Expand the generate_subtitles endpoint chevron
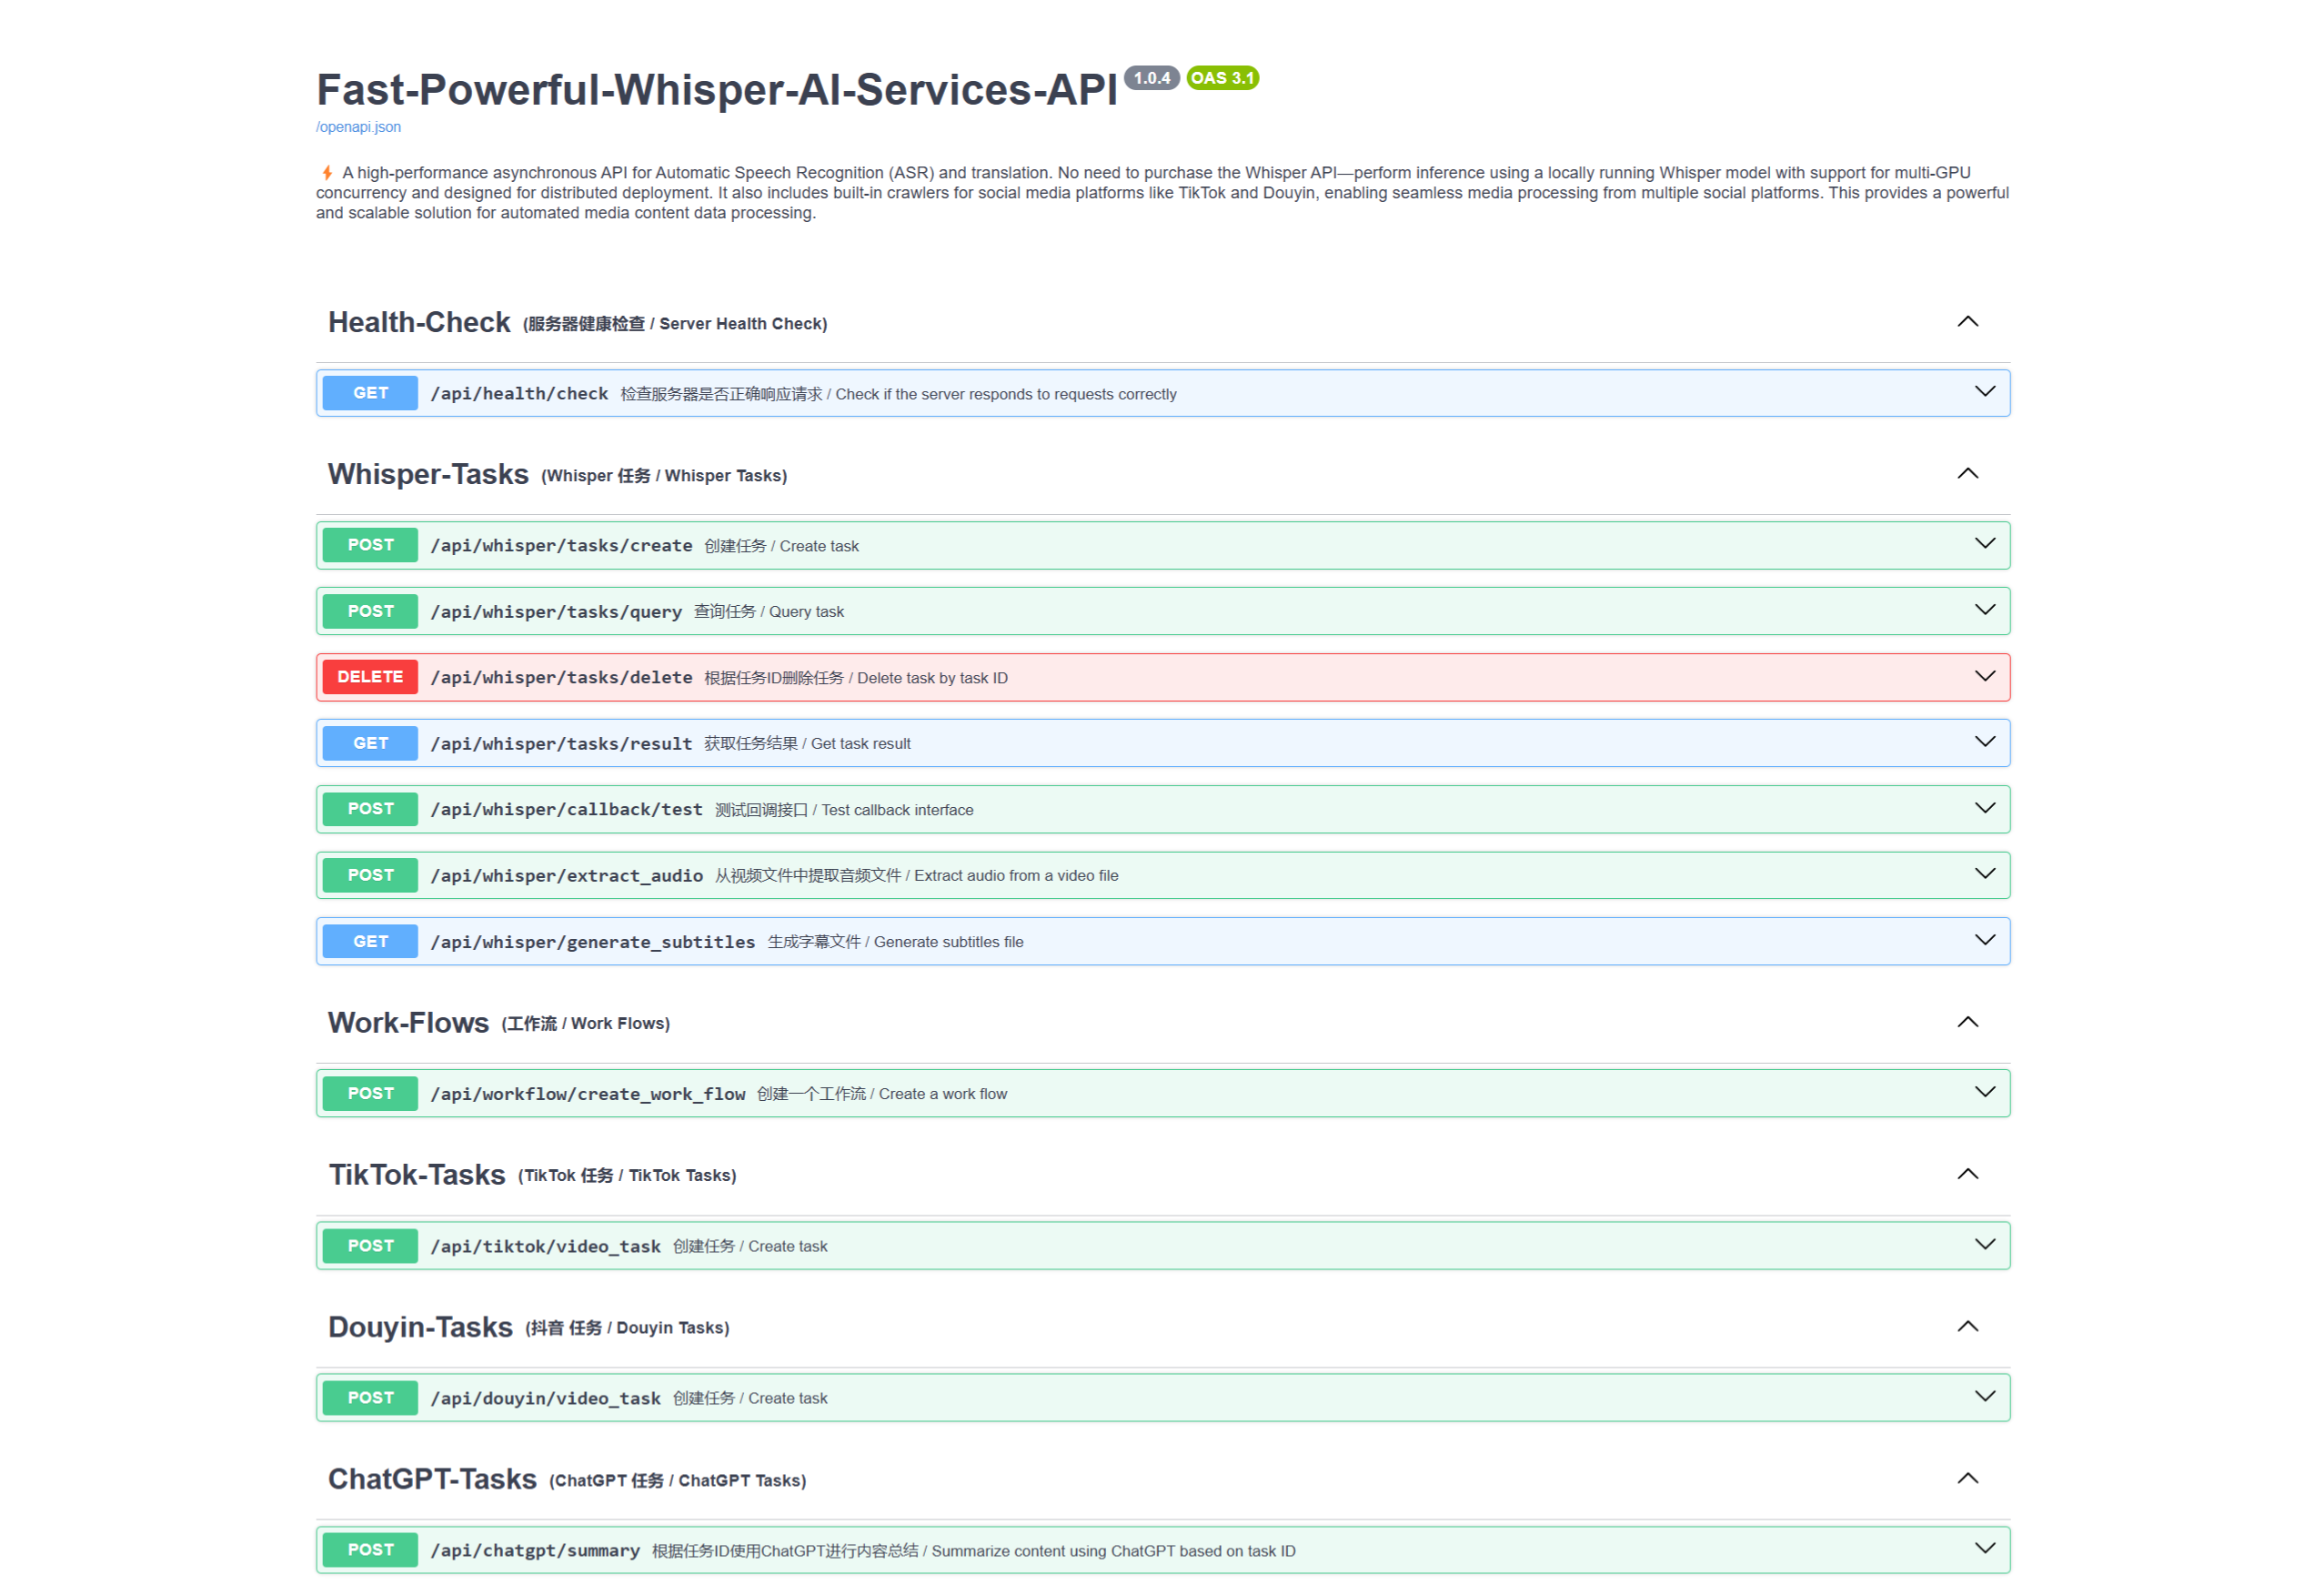Image resolution: width=2324 pixels, height=1585 pixels. click(1984, 941)
